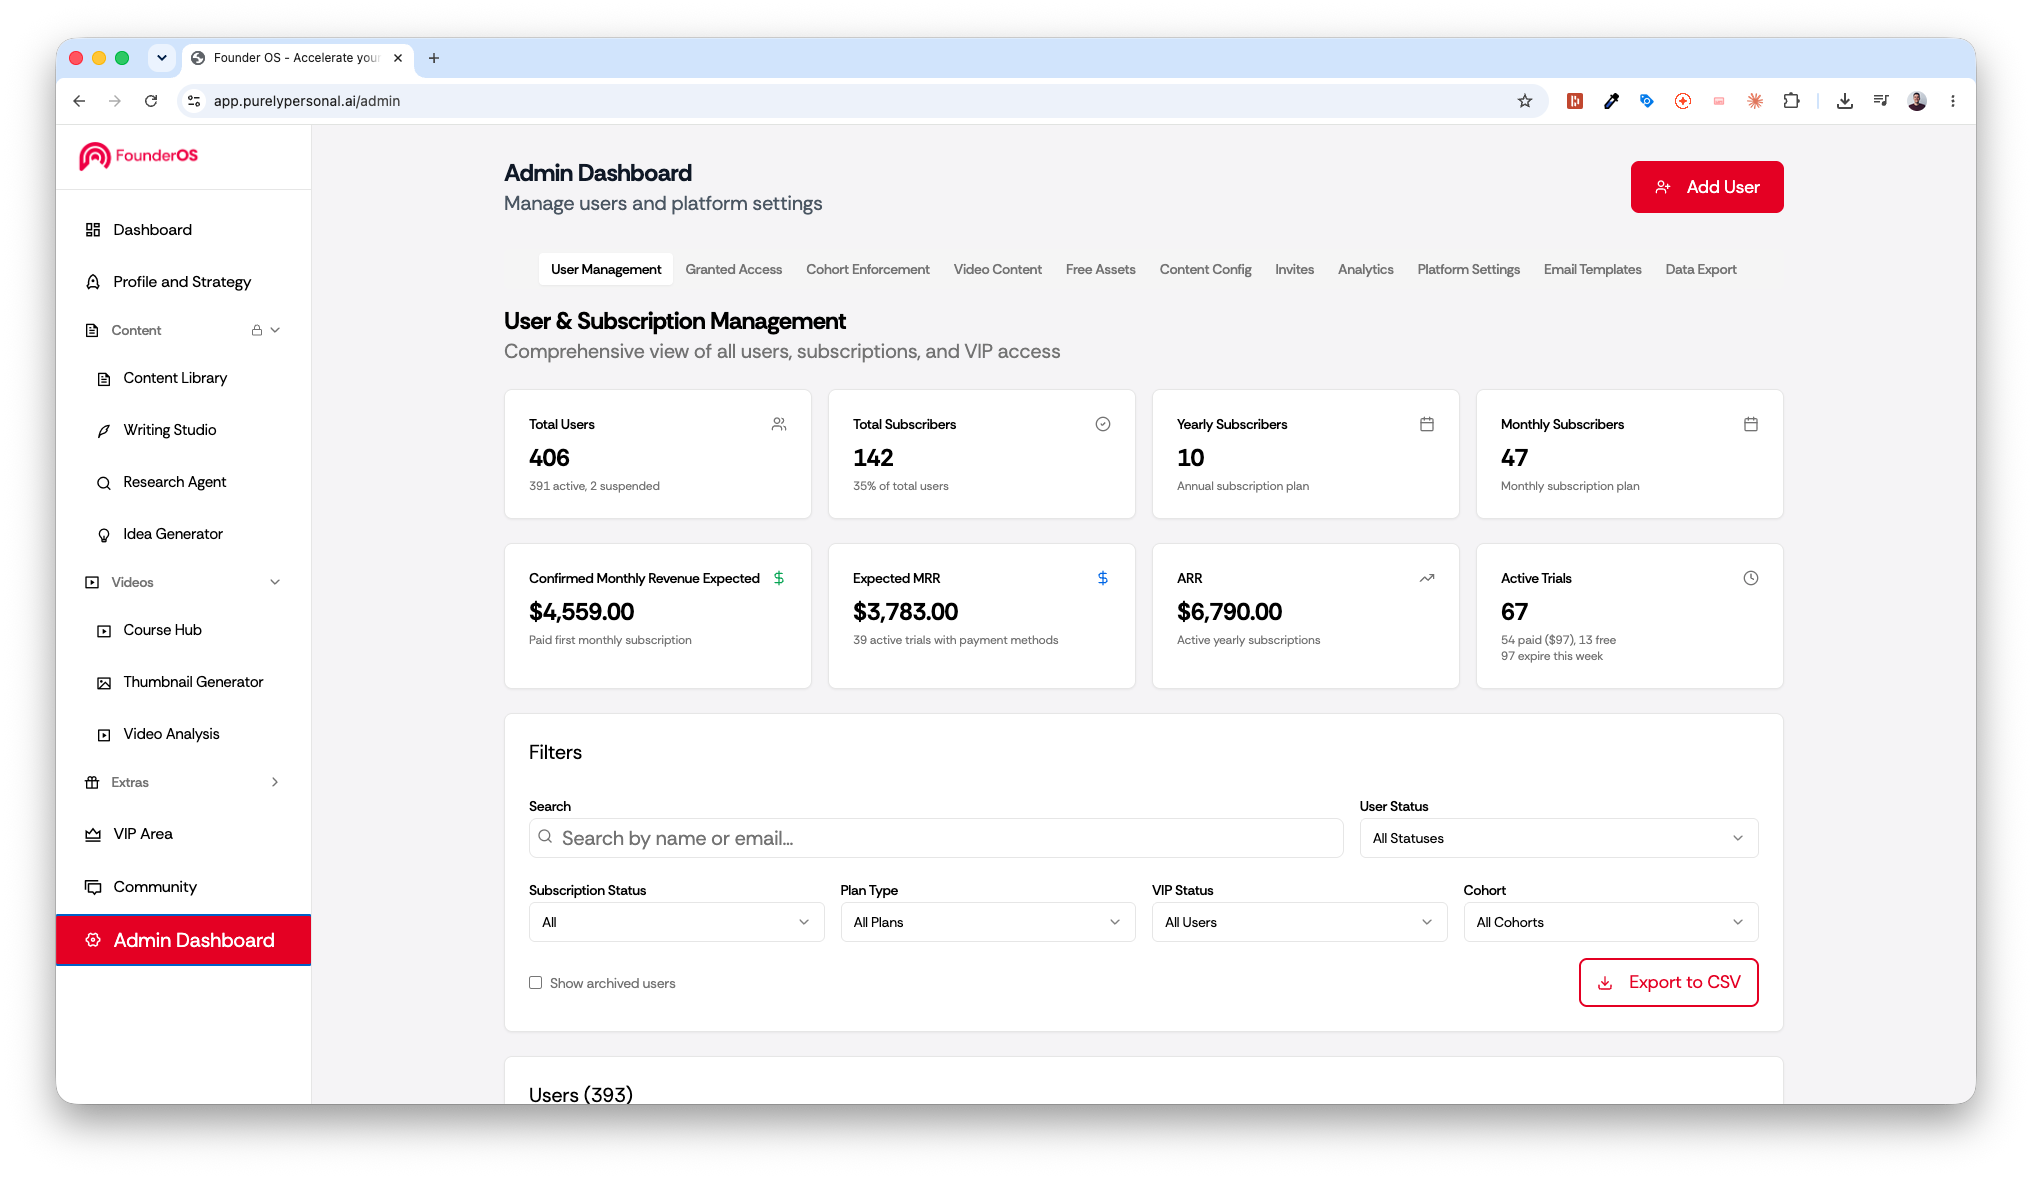Viewport: 2032px width, 1178px height.
Task: Open the Platform Settings tab
Action: pos(1468,270)
